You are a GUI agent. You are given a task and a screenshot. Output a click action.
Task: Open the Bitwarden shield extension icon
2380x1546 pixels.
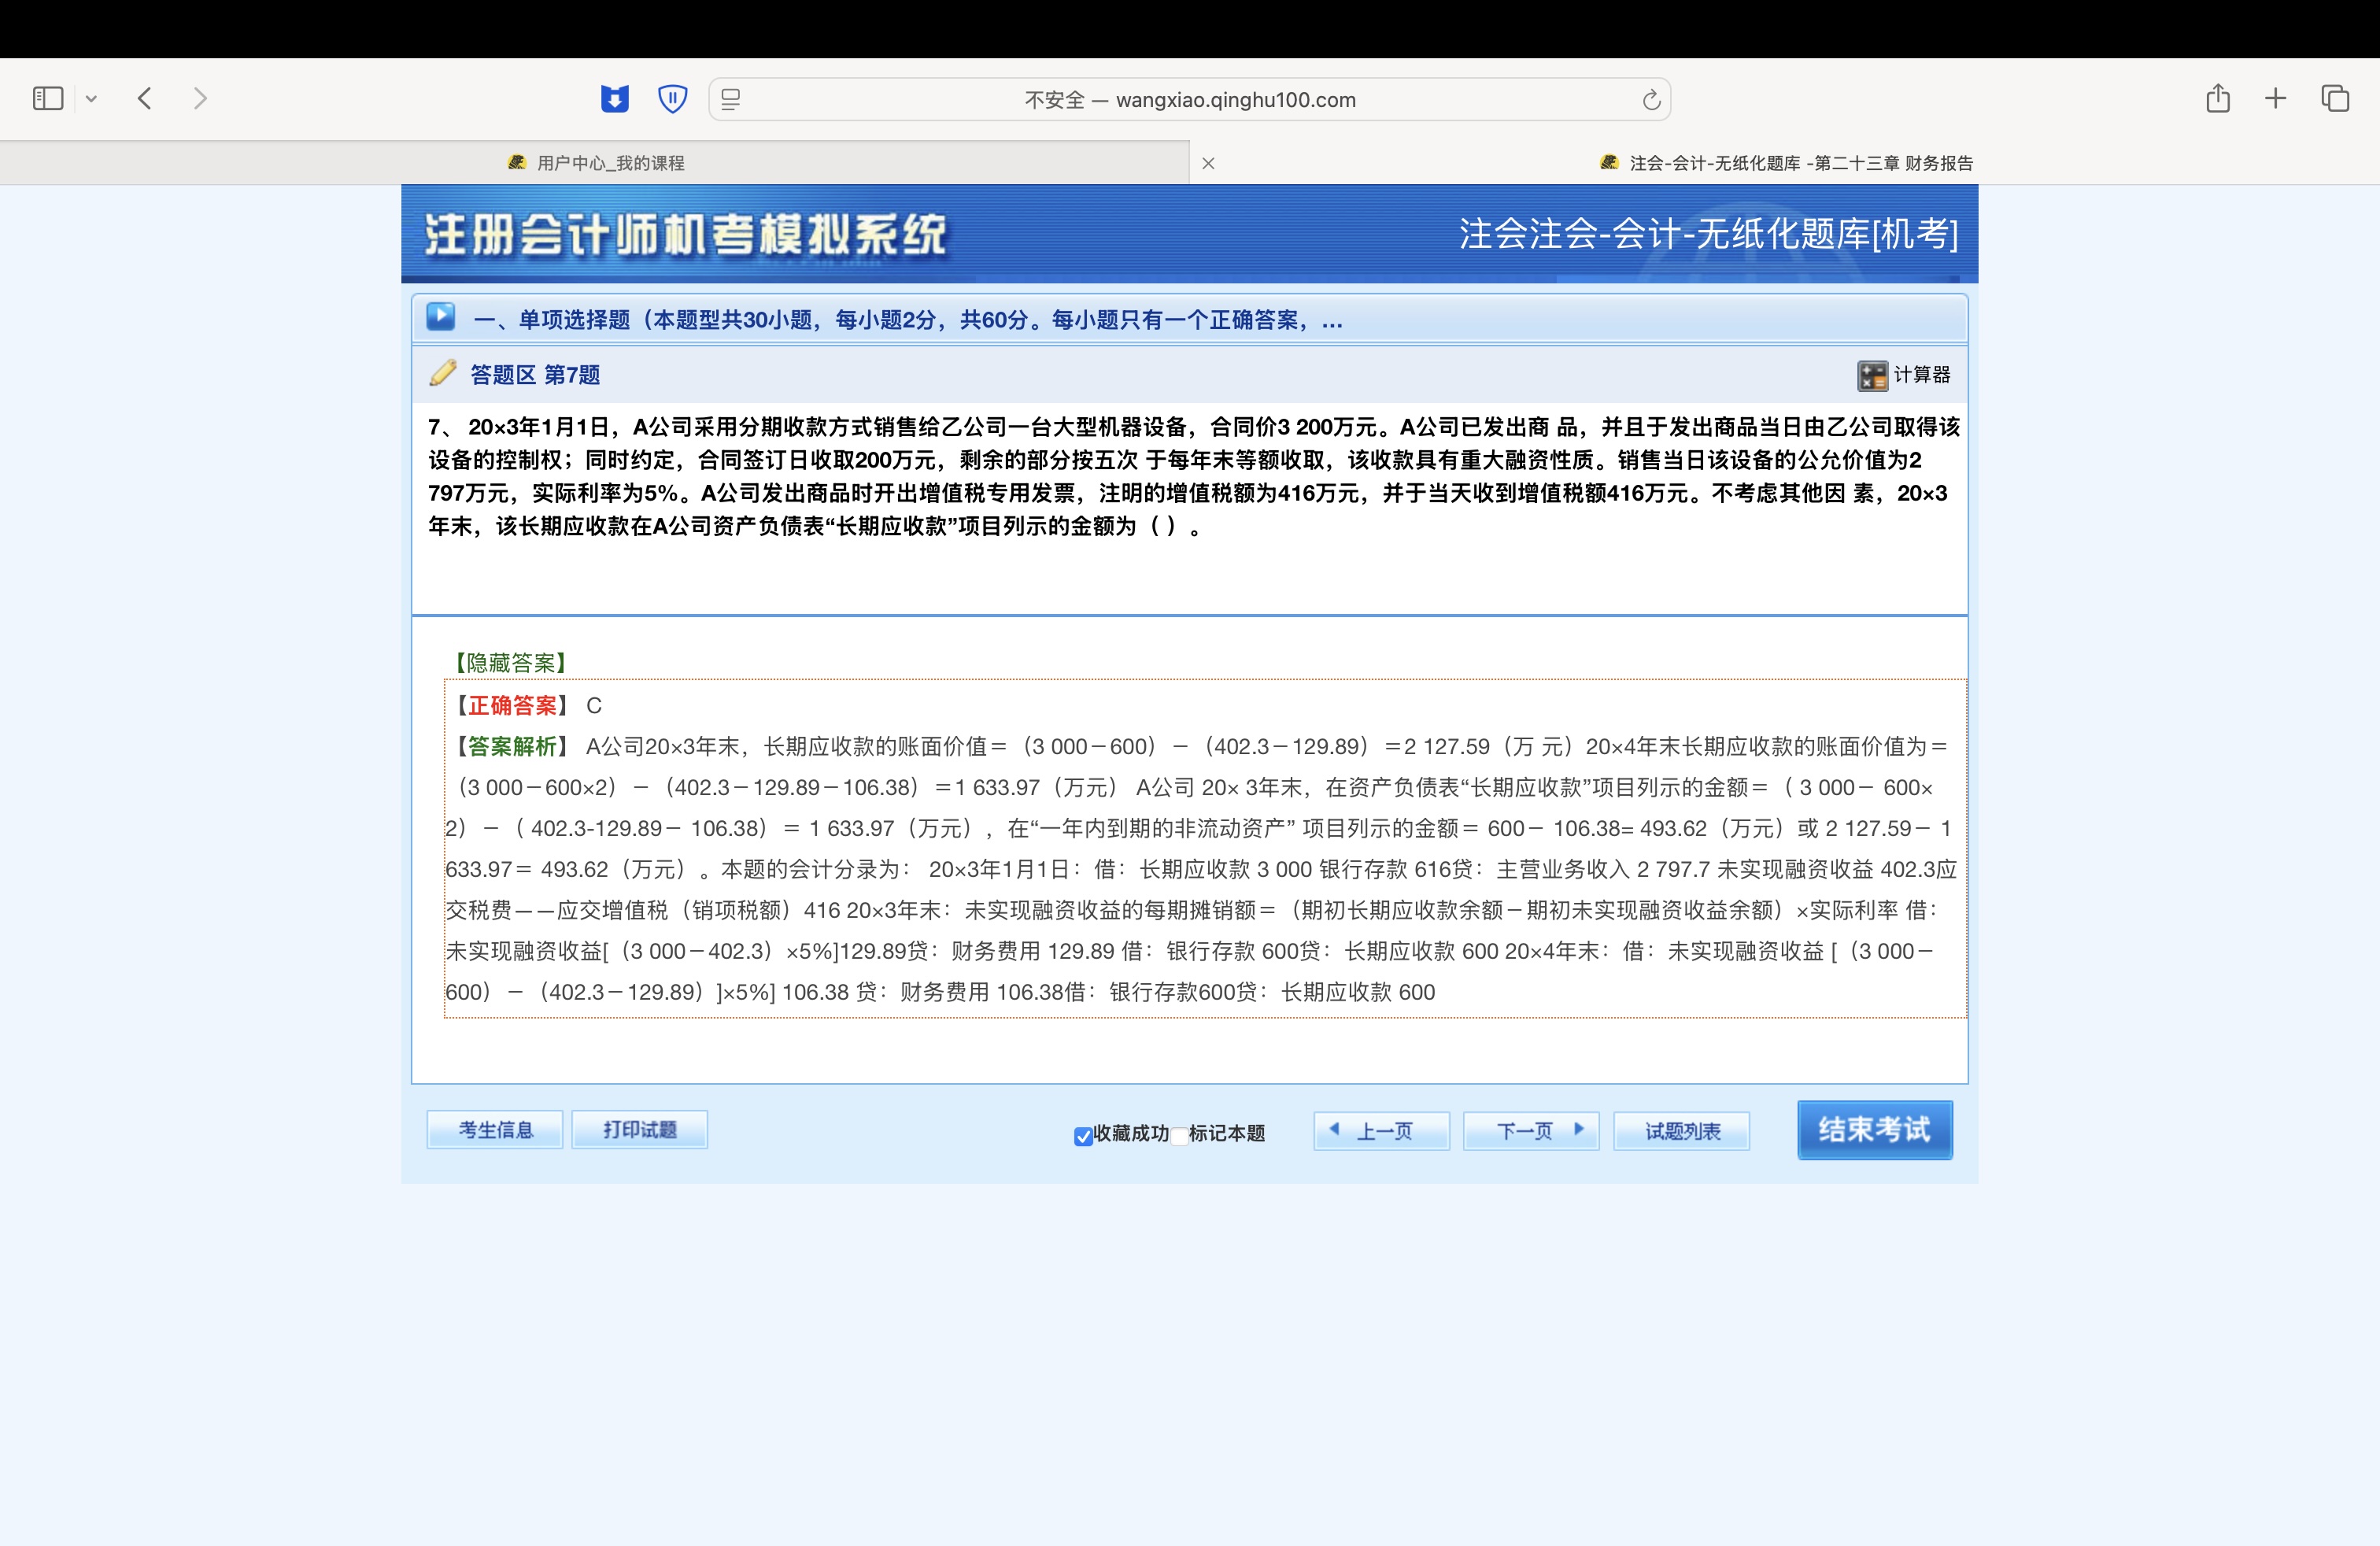point(673,98)
